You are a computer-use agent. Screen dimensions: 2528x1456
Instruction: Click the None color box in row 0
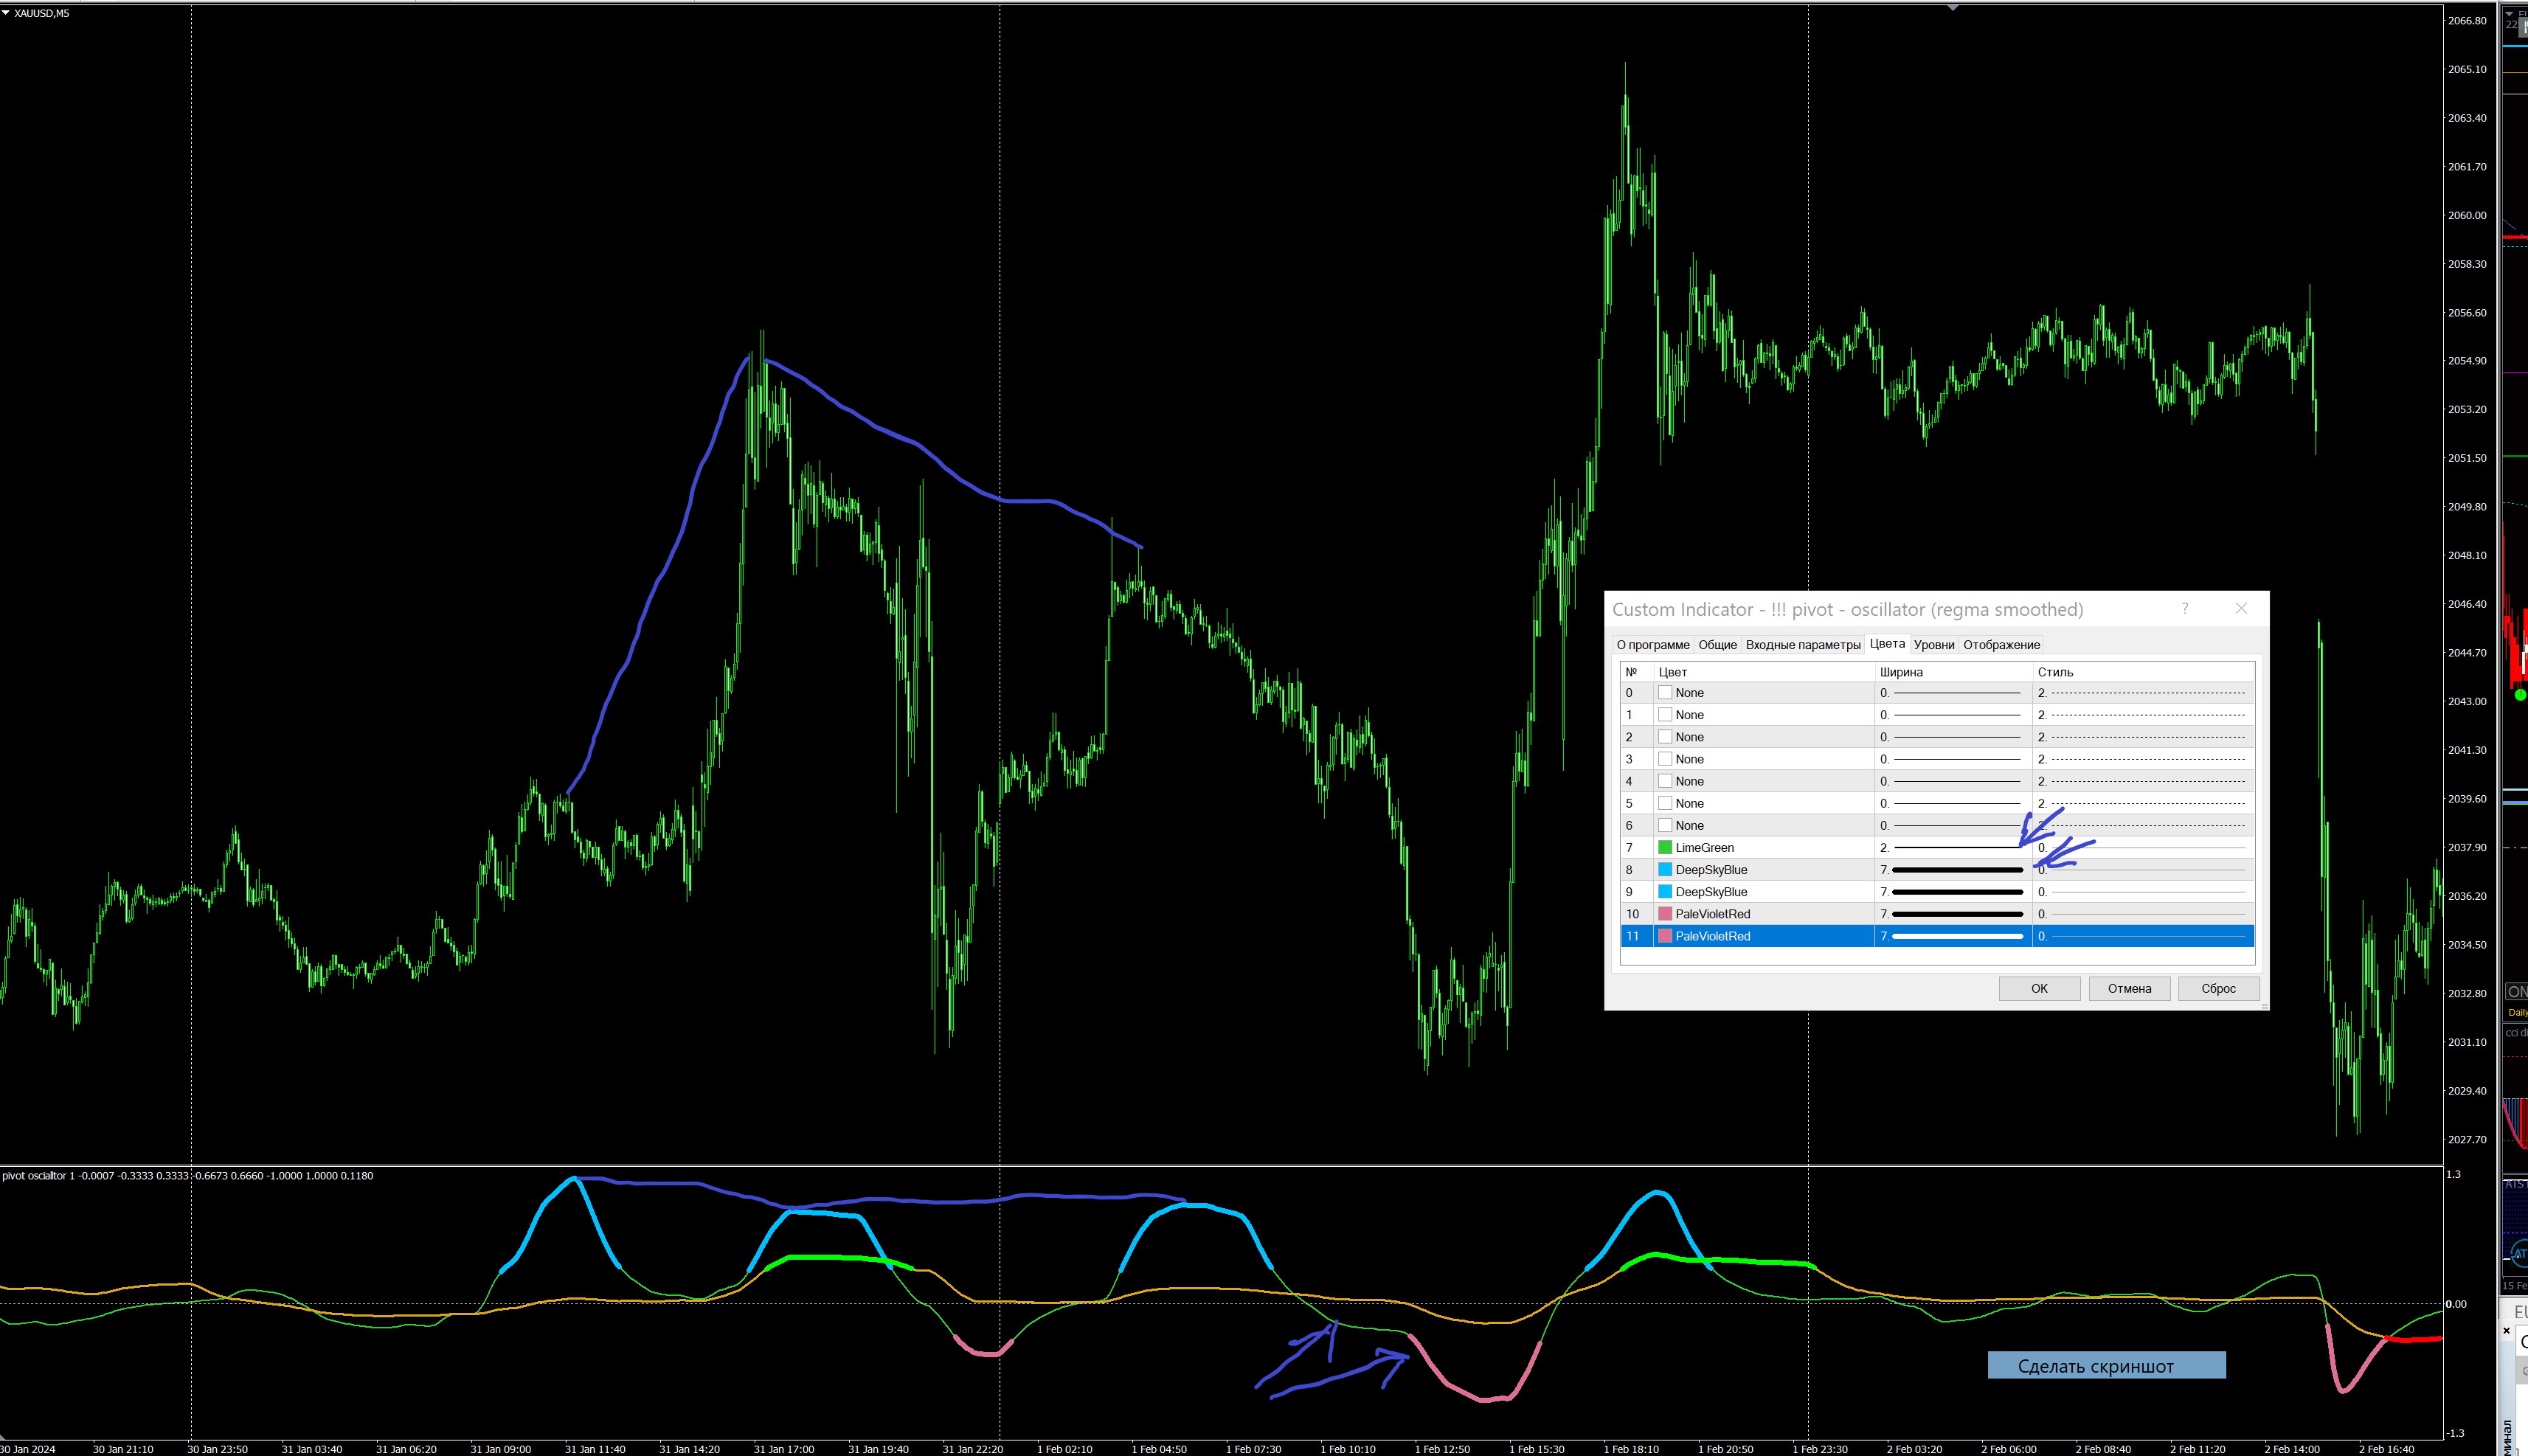click(1665, 693)
